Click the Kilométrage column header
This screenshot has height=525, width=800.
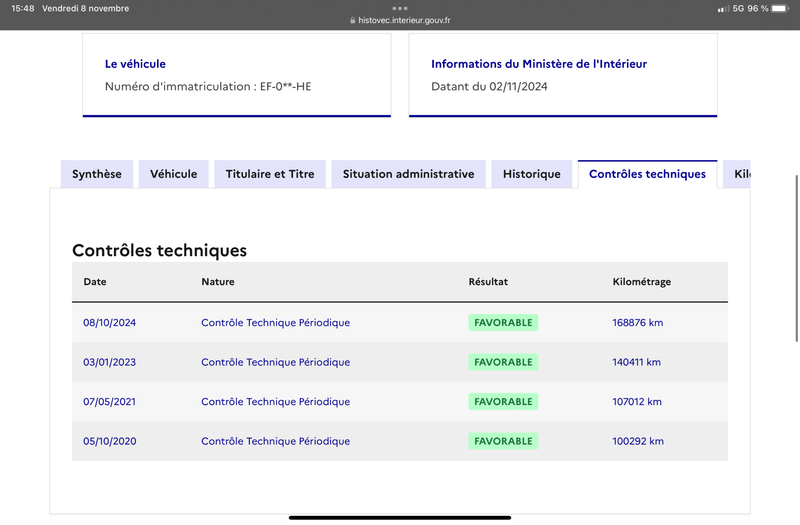642,282
